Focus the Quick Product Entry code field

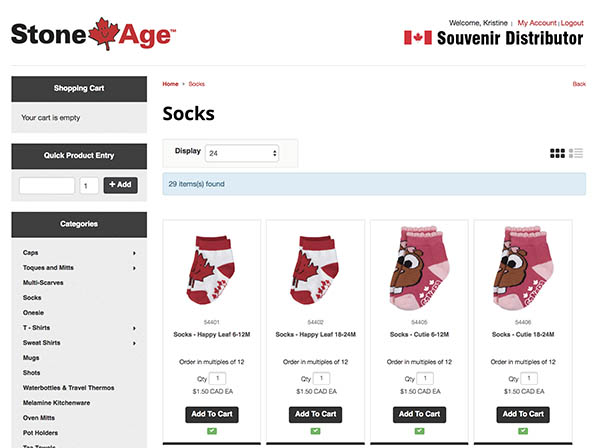pos(47,186)
